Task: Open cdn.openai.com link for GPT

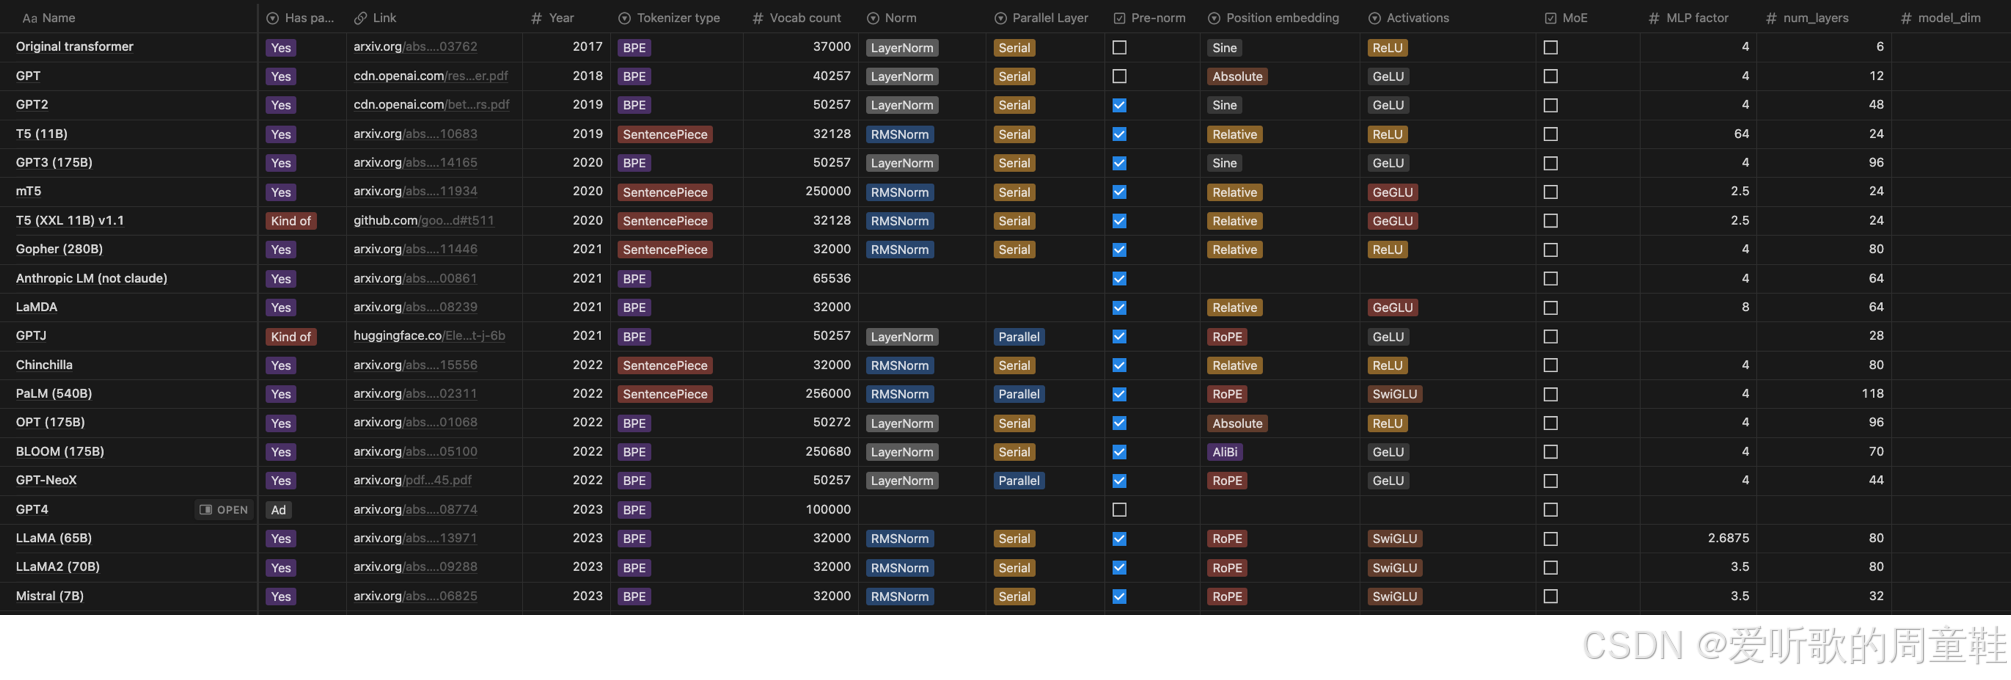Action: click(431, 76)
